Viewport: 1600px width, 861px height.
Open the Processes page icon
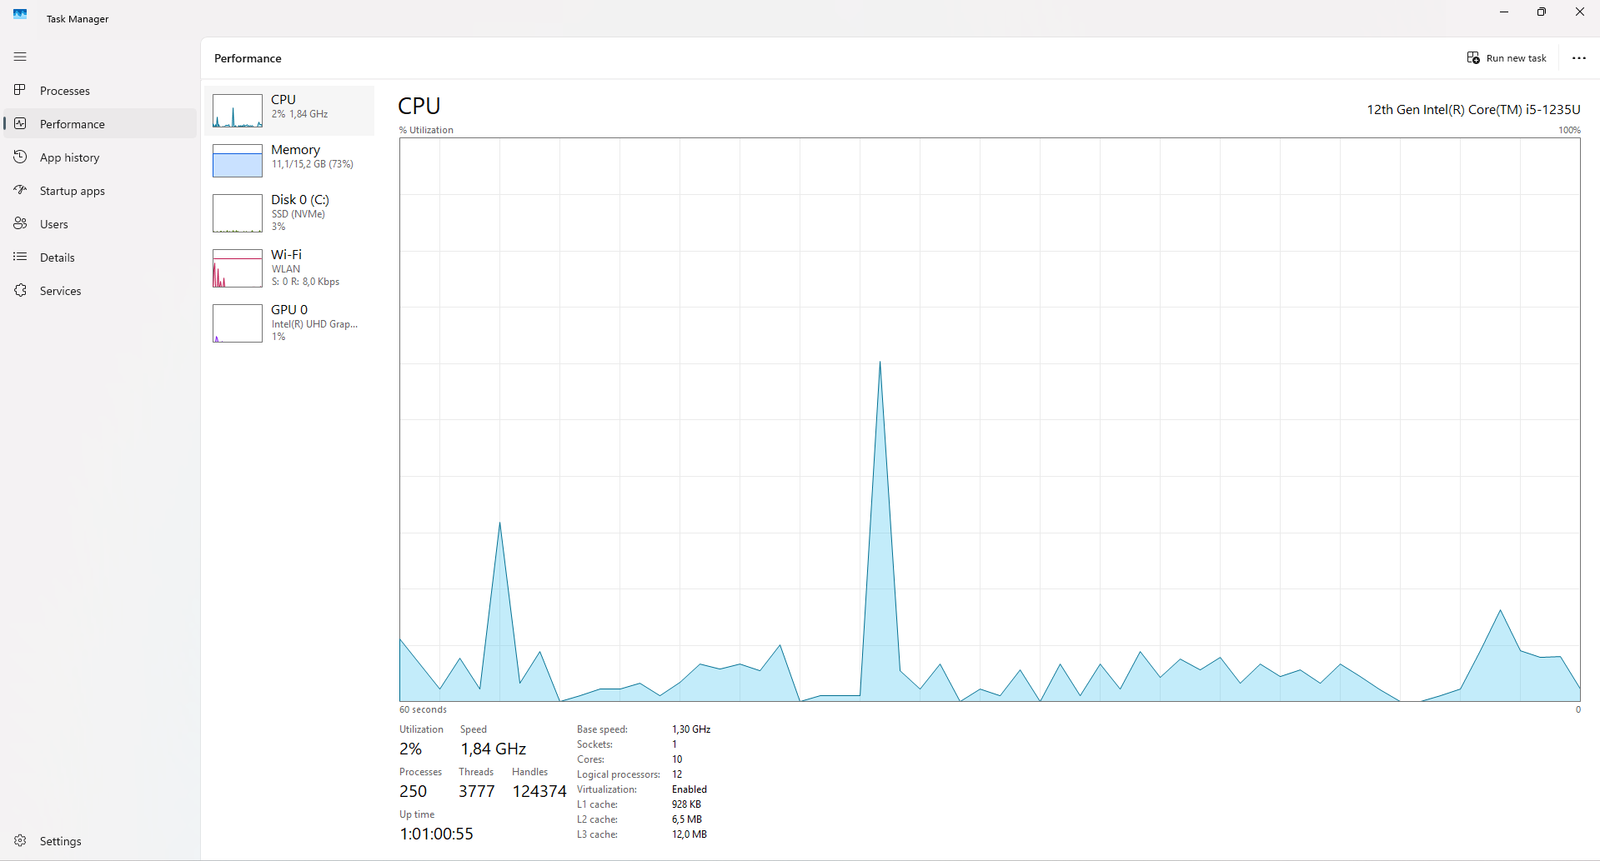(20, 90)
